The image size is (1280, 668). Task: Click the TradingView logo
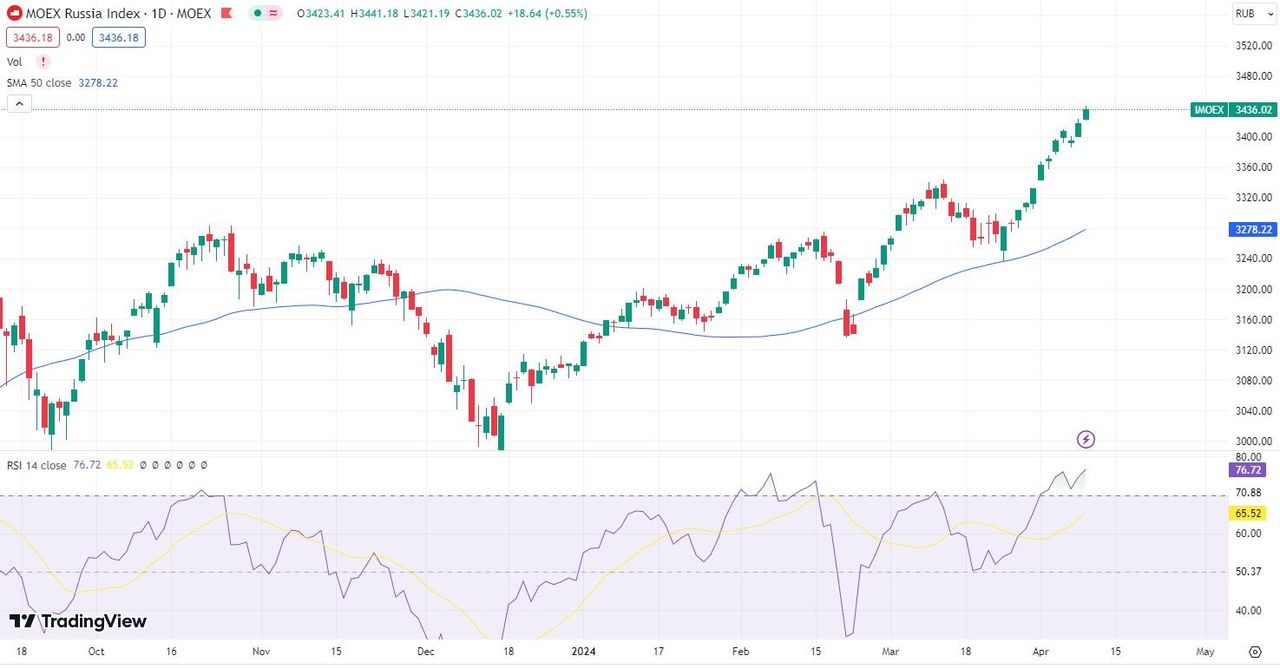pos(78,622)
